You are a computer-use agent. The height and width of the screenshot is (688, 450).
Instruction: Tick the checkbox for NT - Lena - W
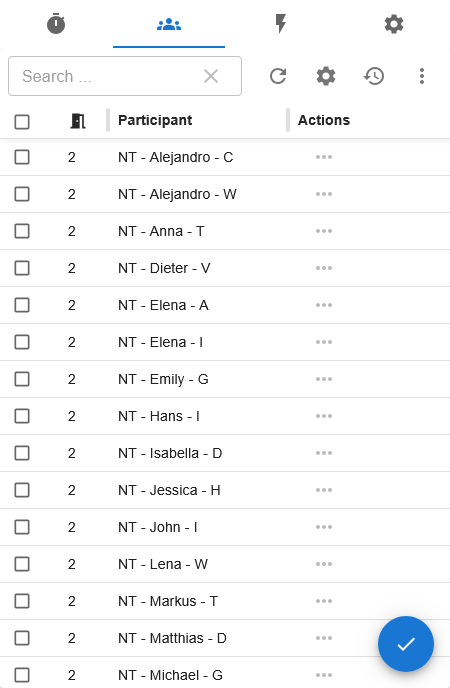pyautogui.click(x=22, y=564)
